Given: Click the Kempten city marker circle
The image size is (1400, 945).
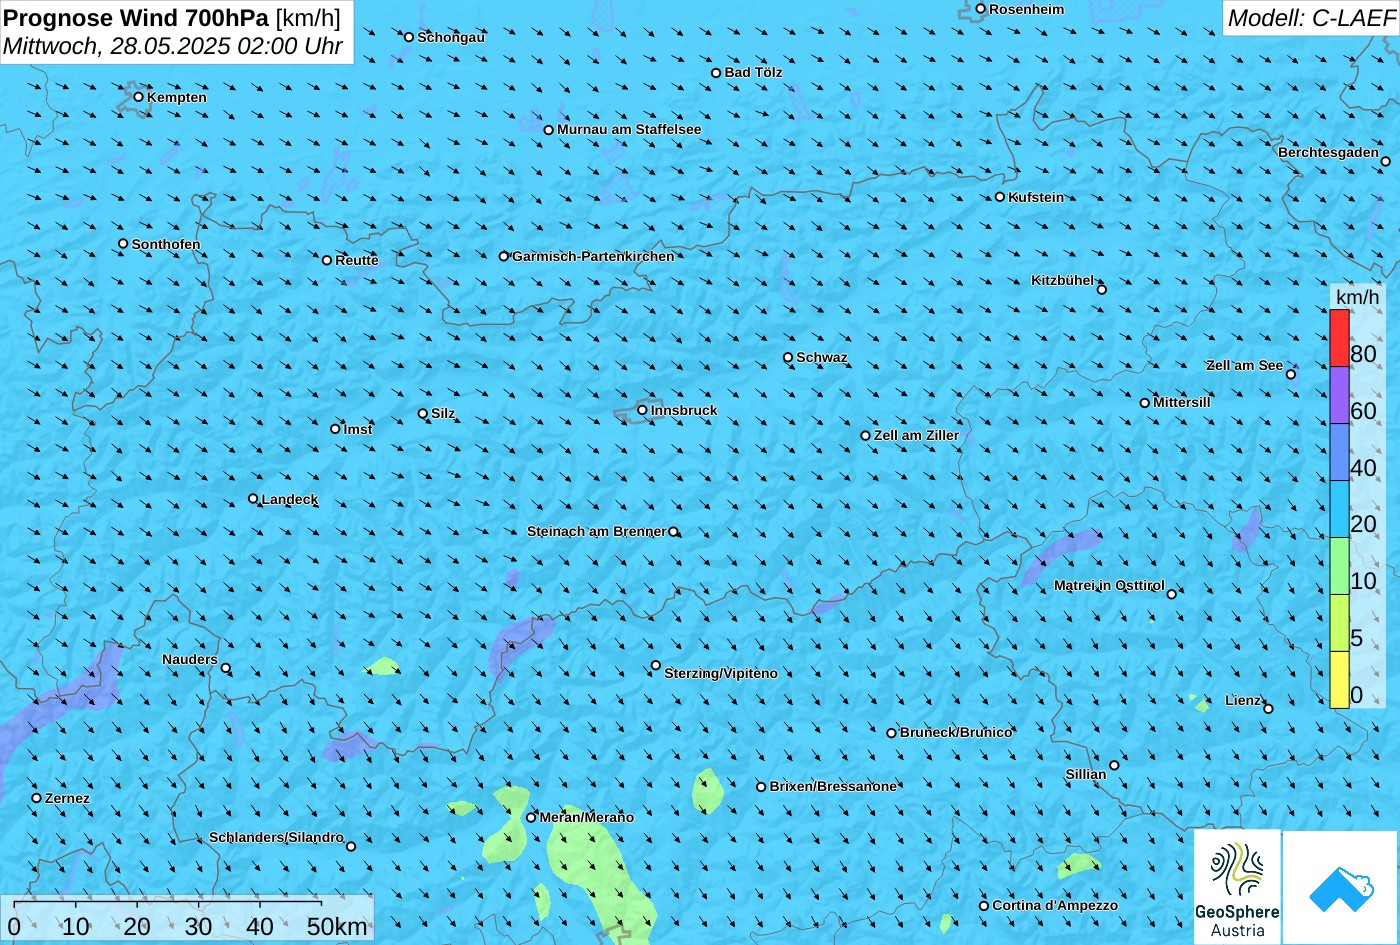Looking at the screenshot, I should [138, 97].
